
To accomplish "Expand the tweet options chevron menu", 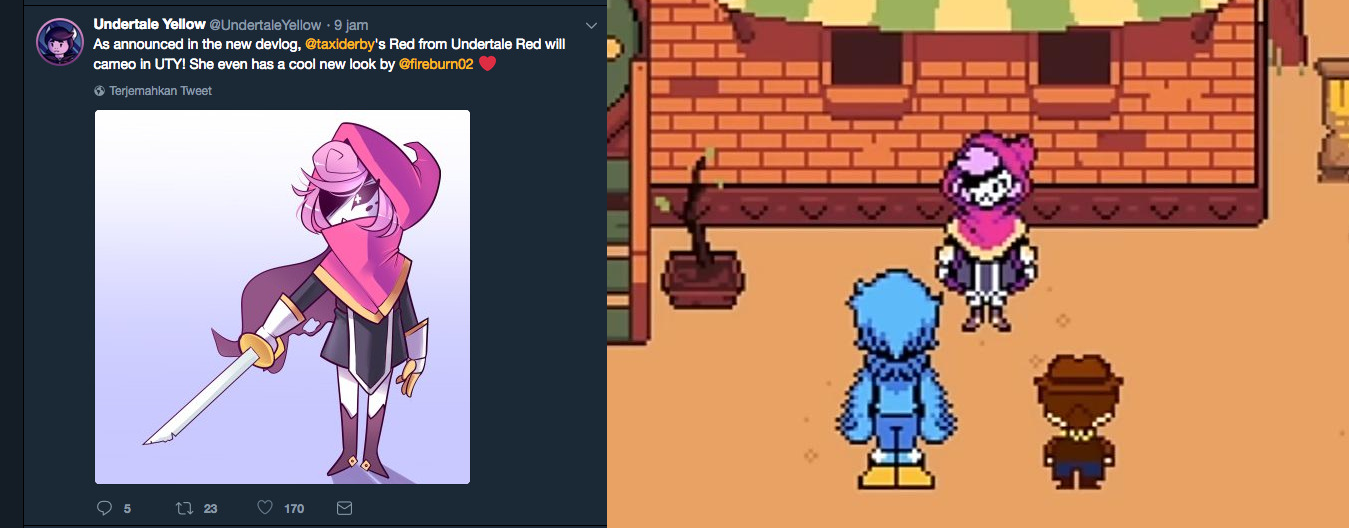I will coord(591,25).
